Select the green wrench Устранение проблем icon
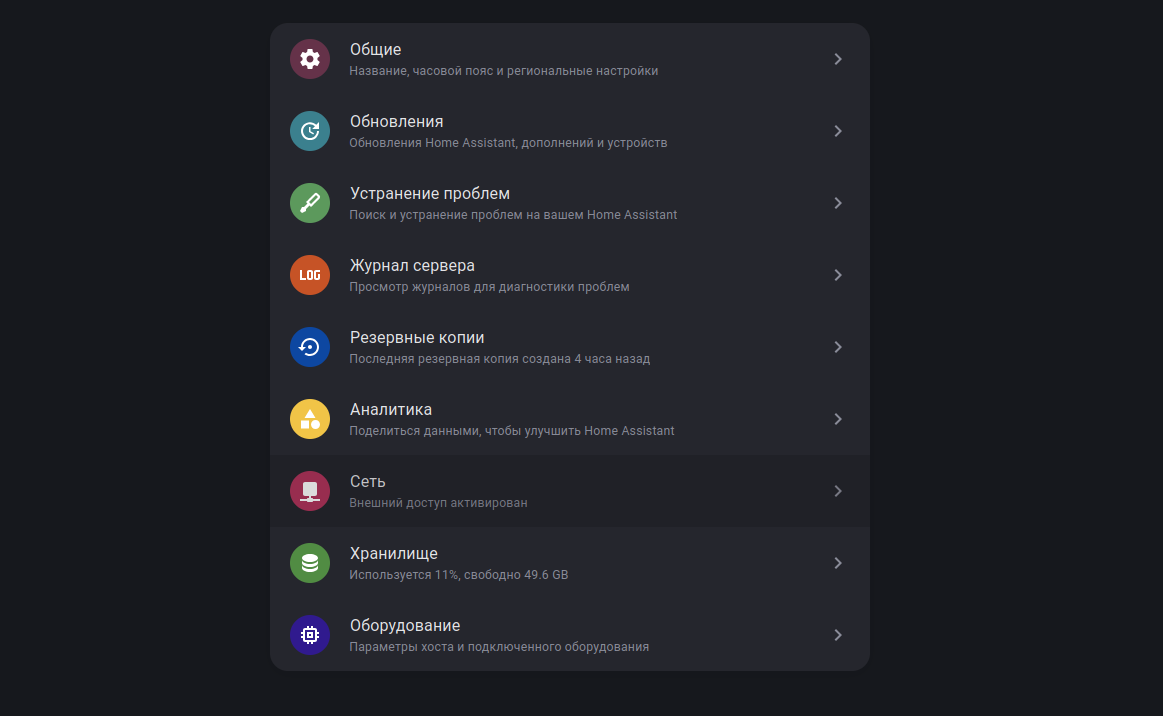Screen dimensions: 1163x716 click(x=310, y=203)
